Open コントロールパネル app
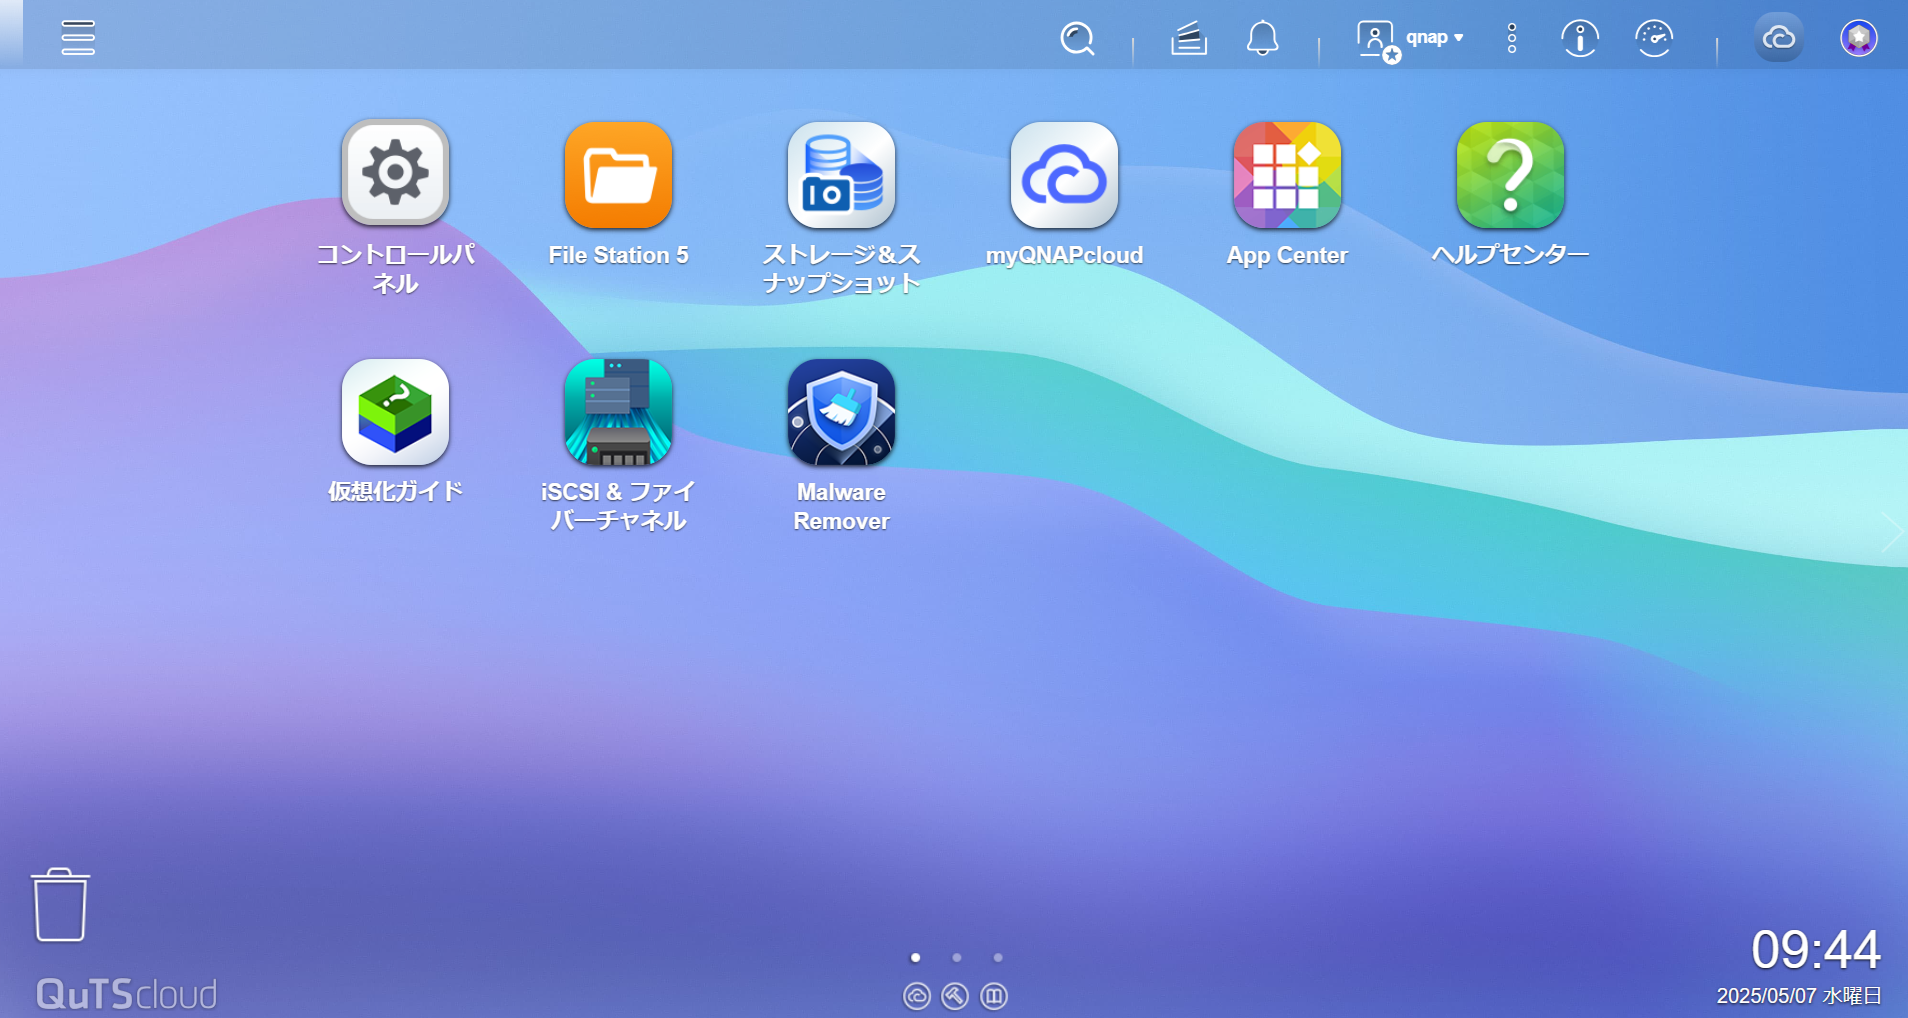Image resolution: width=1908 pixels, height=1018 pixels. click(x=395, y=207)
